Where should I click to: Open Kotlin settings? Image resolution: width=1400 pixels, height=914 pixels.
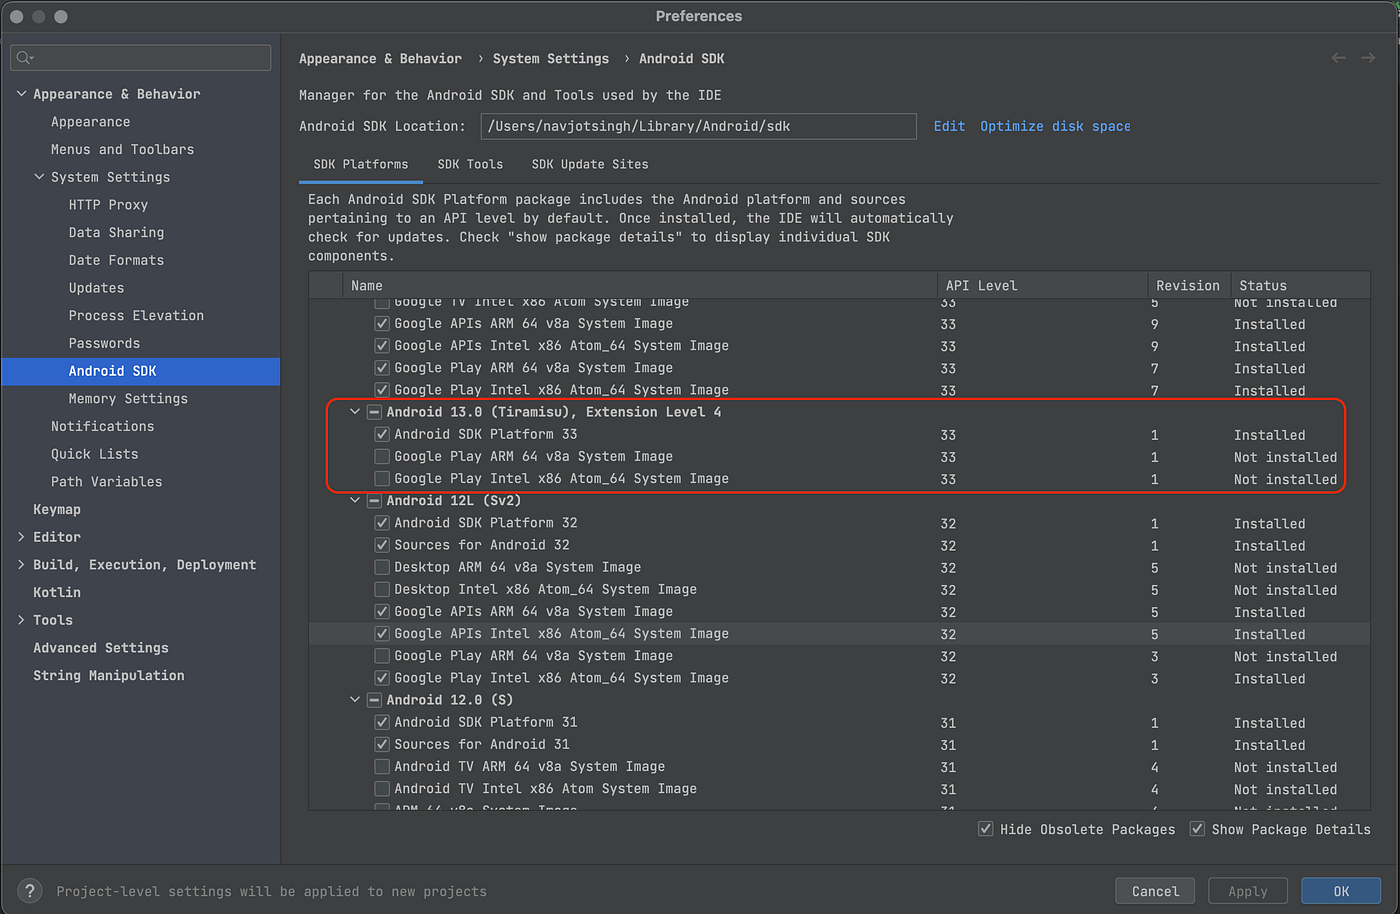[57, 592]
